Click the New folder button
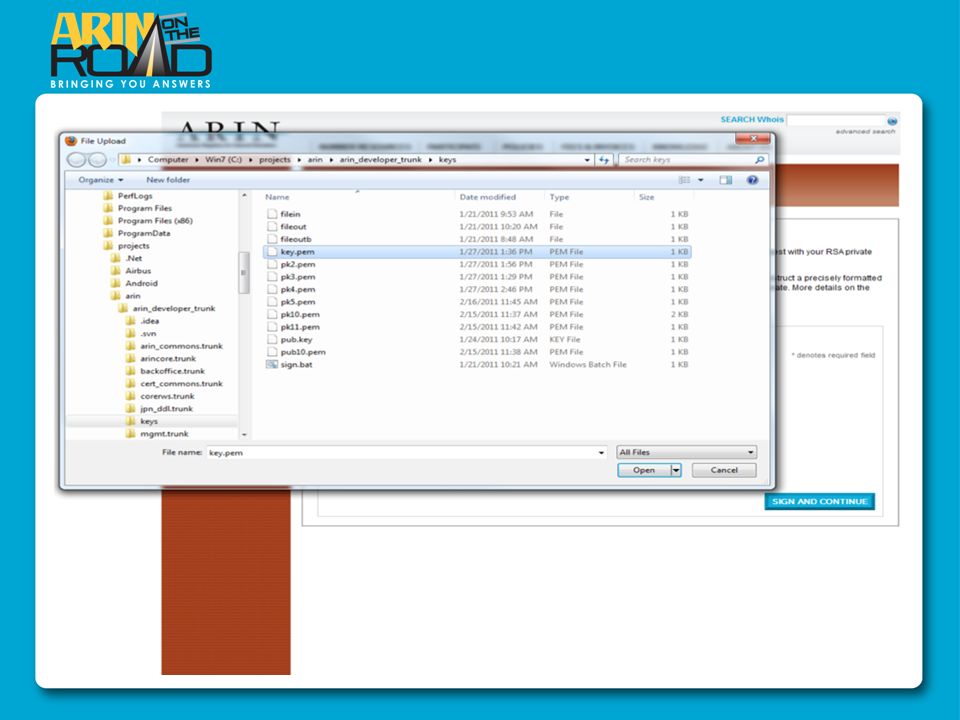This screenshot has height=720, width=960. coord(168,180)
